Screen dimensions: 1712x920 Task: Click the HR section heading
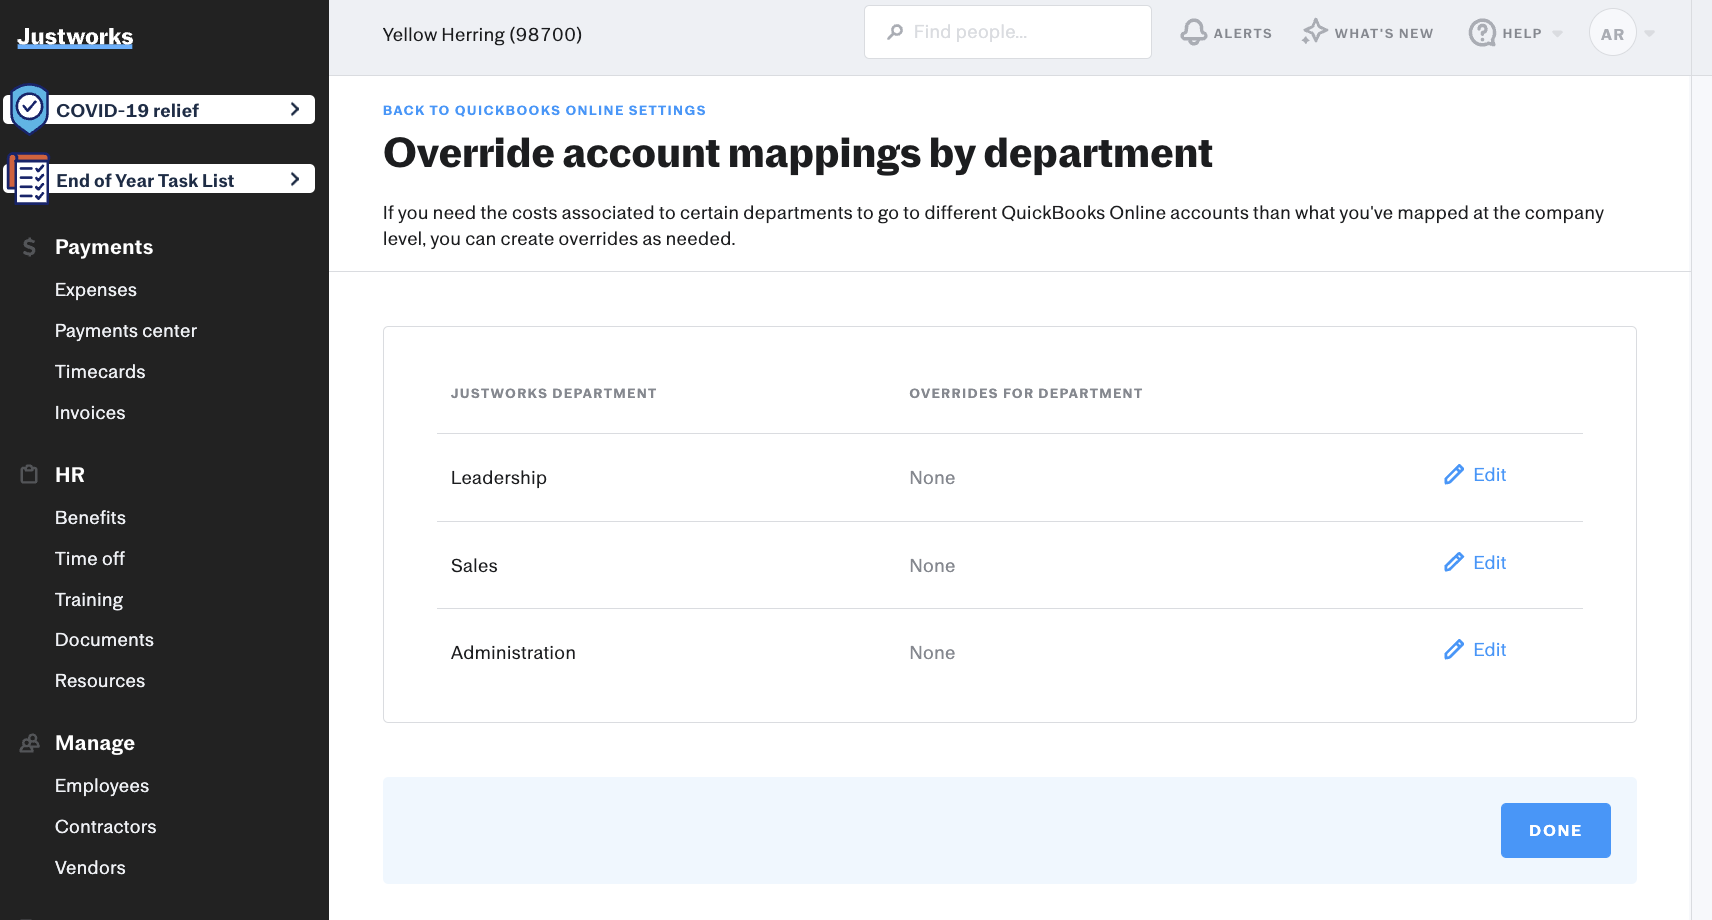point(70,475)
